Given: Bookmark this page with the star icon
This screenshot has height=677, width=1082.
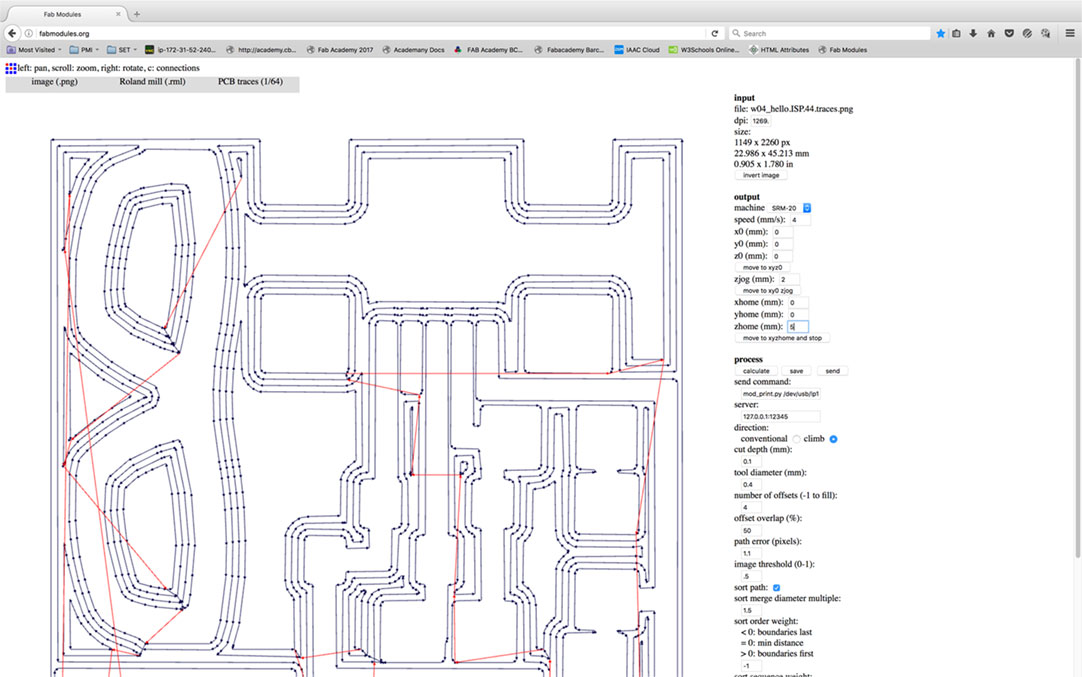Looking at the screenshot, I should click(941, 33).
